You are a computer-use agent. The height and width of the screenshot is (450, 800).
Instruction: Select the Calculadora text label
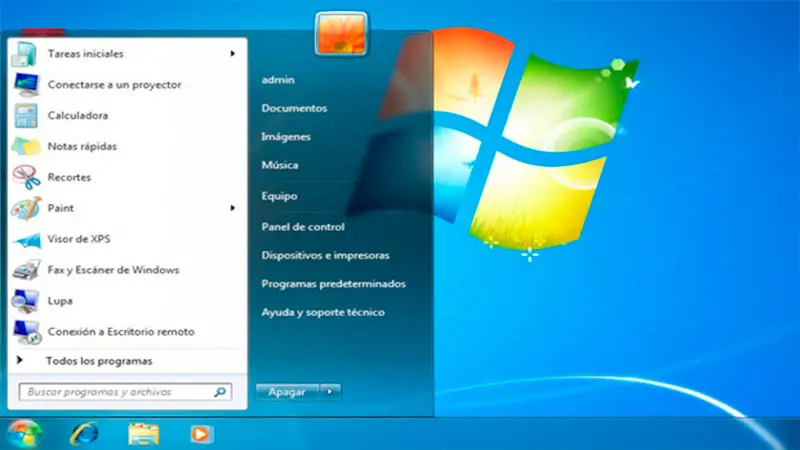click(78, 116)
